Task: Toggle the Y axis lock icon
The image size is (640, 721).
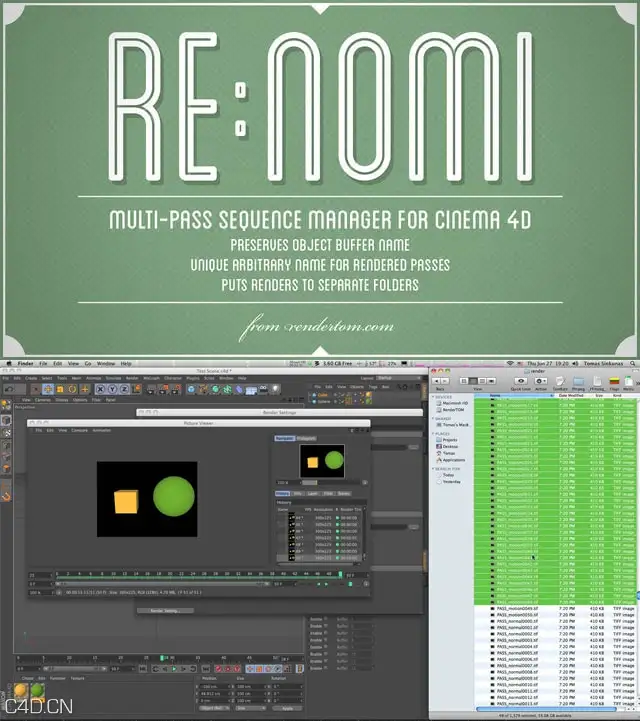Action: (x=113, y=389)
